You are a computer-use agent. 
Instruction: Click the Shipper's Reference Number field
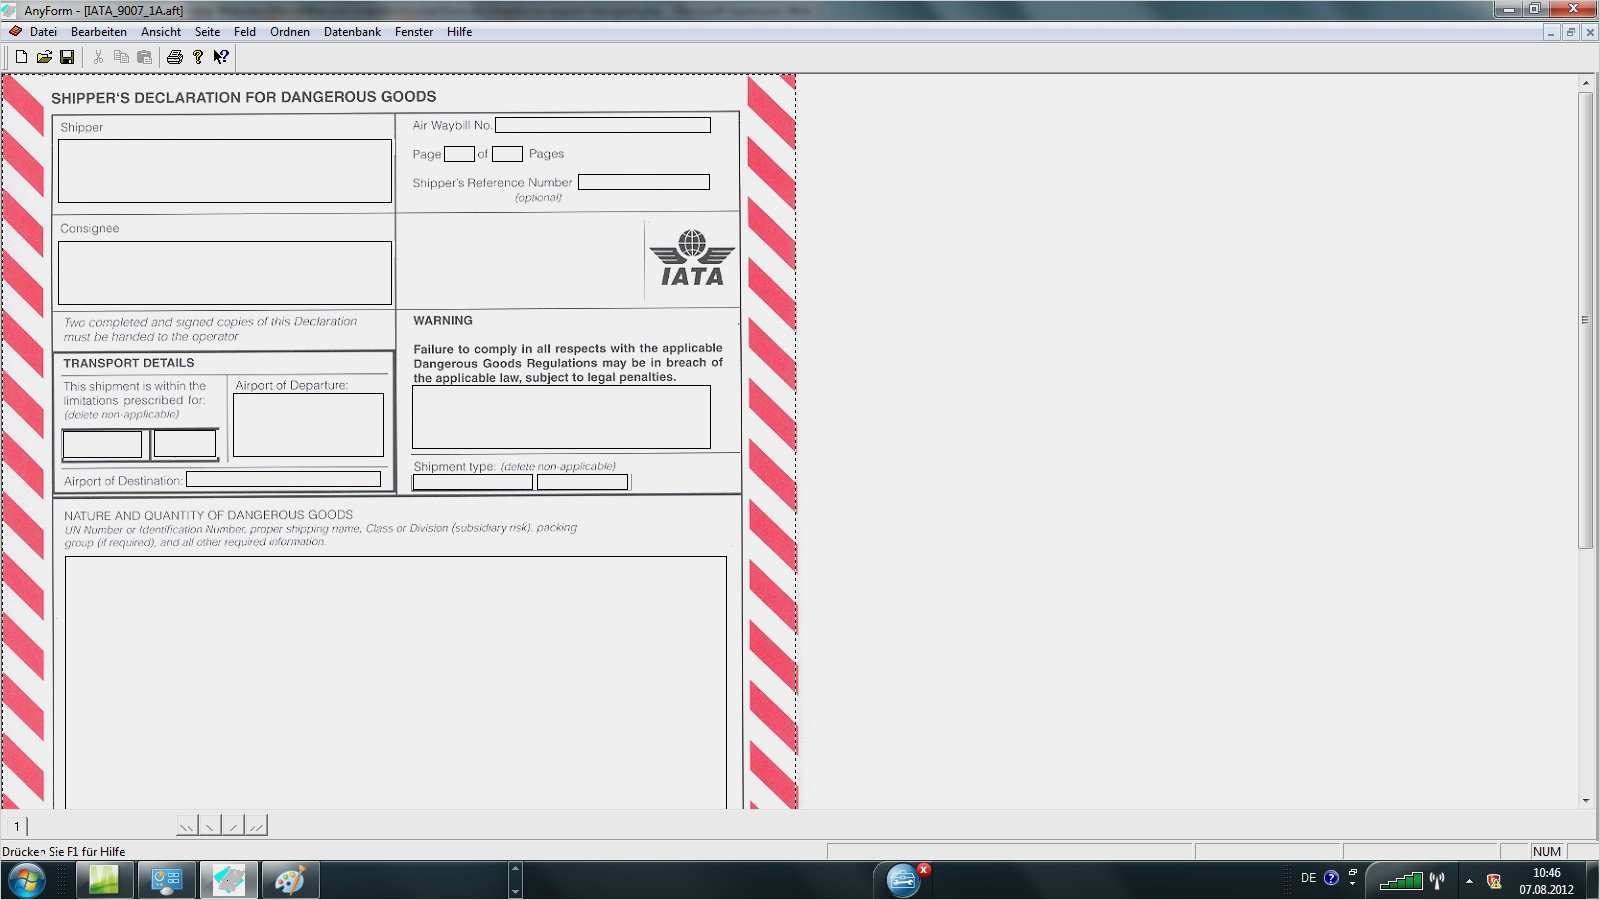click(x=644, y=182)
